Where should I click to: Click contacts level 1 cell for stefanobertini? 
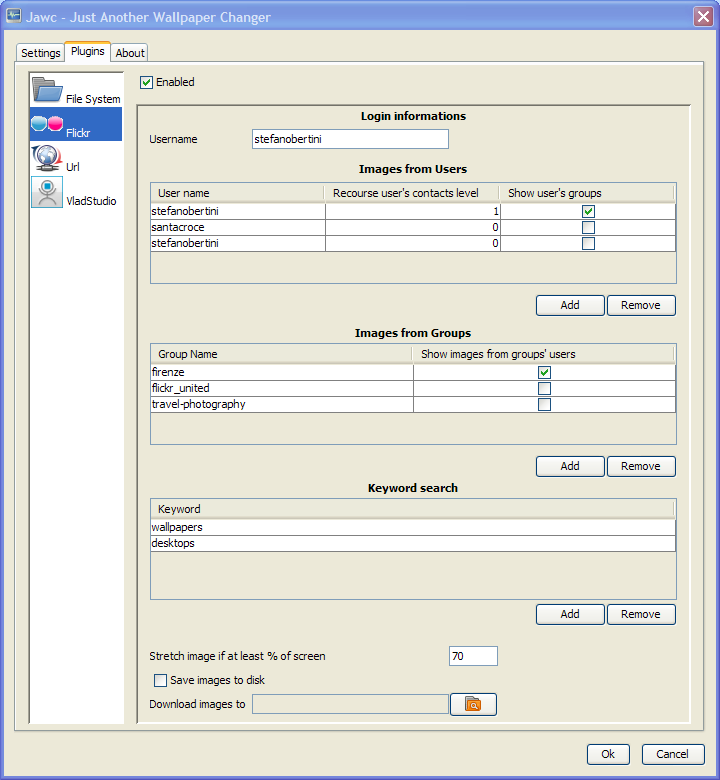(412, 211)
